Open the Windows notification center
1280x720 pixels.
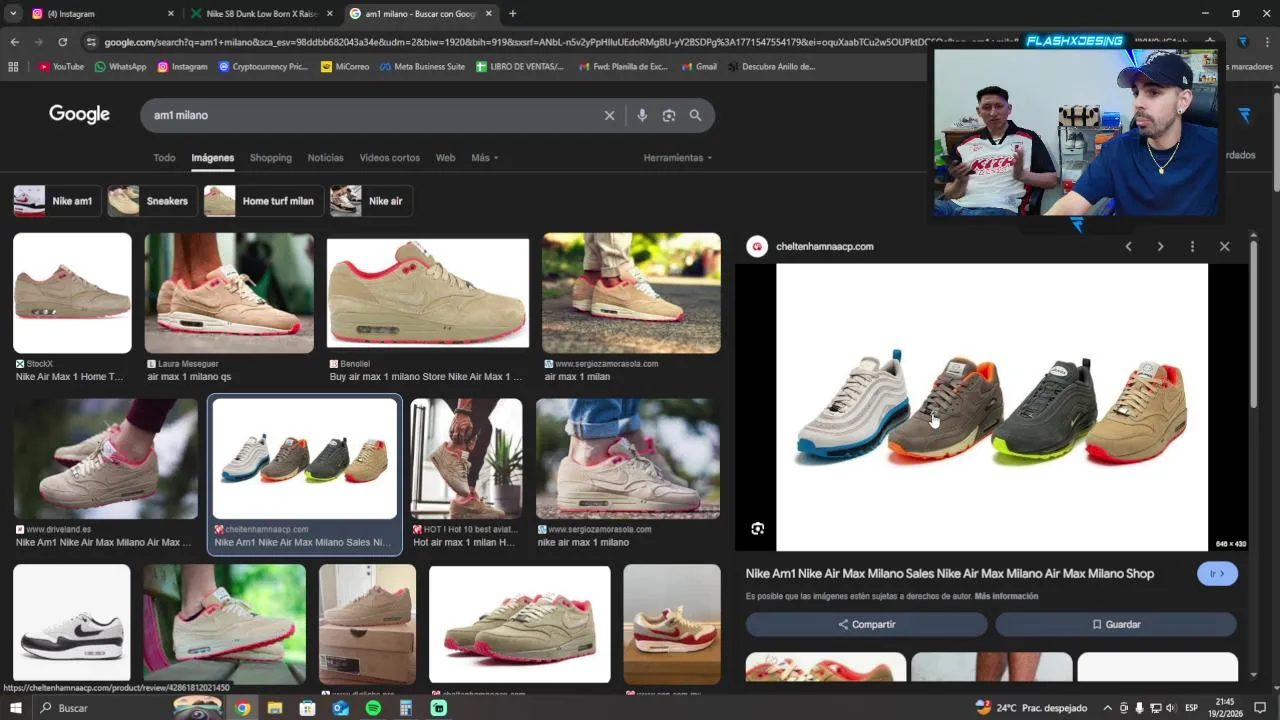click(1260, 708)
